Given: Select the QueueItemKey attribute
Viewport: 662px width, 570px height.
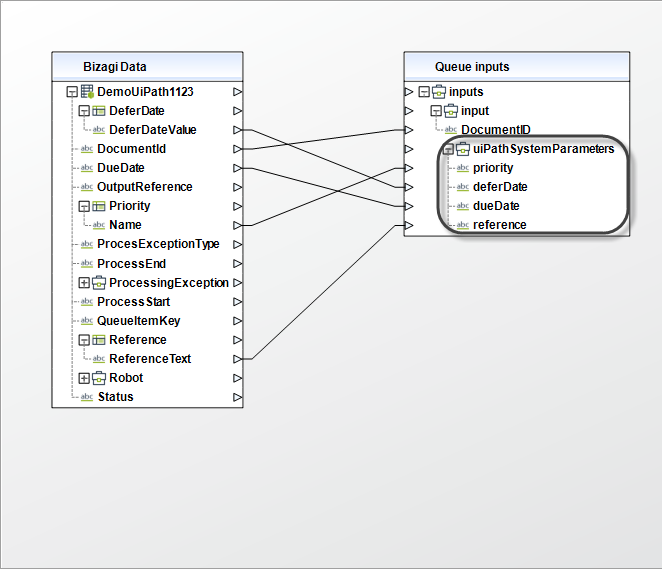Looking at the screenshot, I should tap(138, 321).
